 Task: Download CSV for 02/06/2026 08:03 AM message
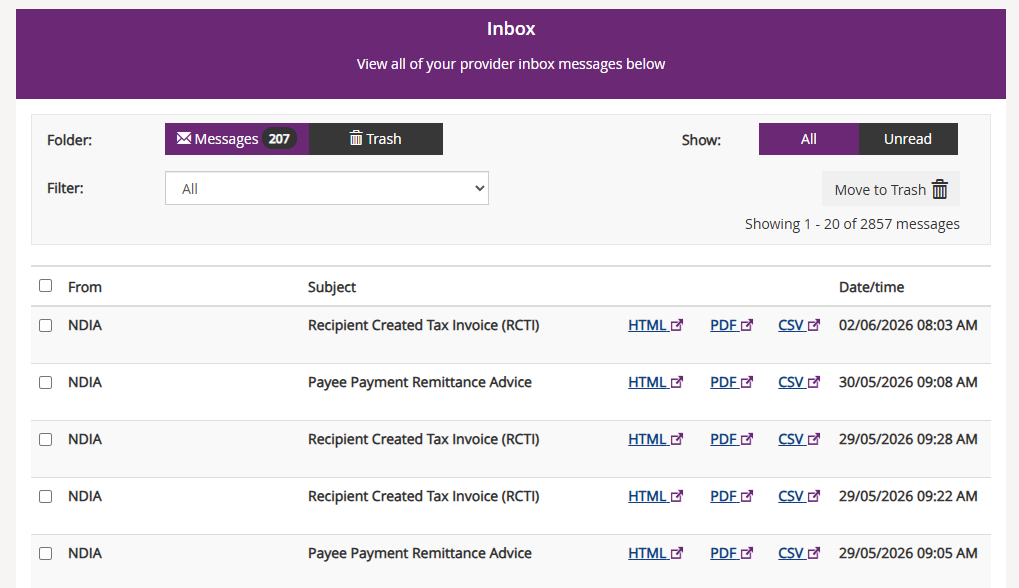(x=799, y=325)
